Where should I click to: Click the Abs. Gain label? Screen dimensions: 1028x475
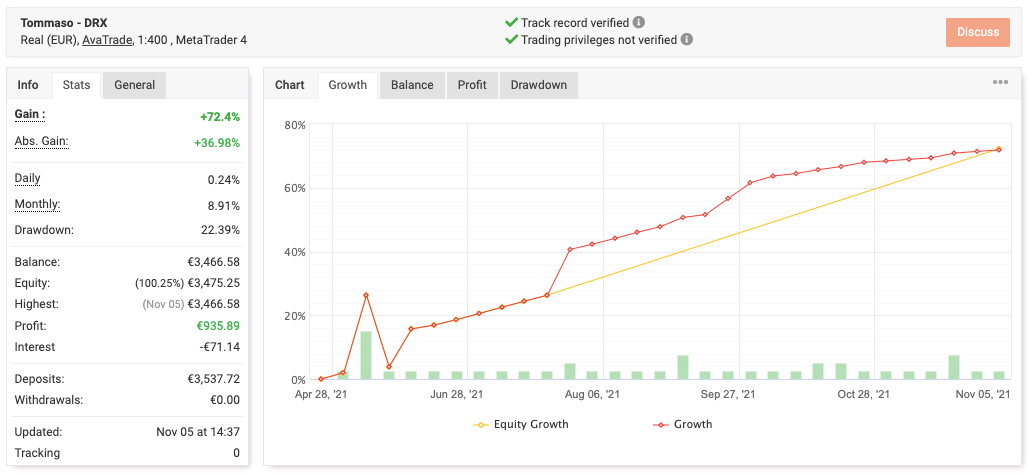41,142
